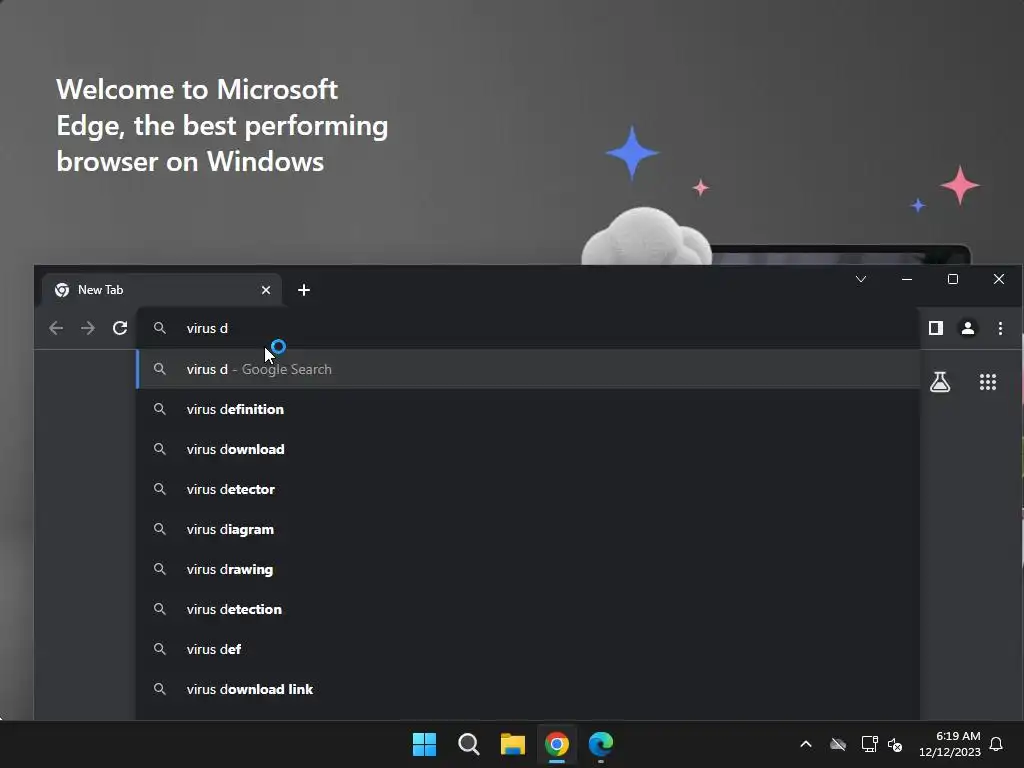
Task: Choose the 'virus download link' suggestion
Action: point(528,689)
